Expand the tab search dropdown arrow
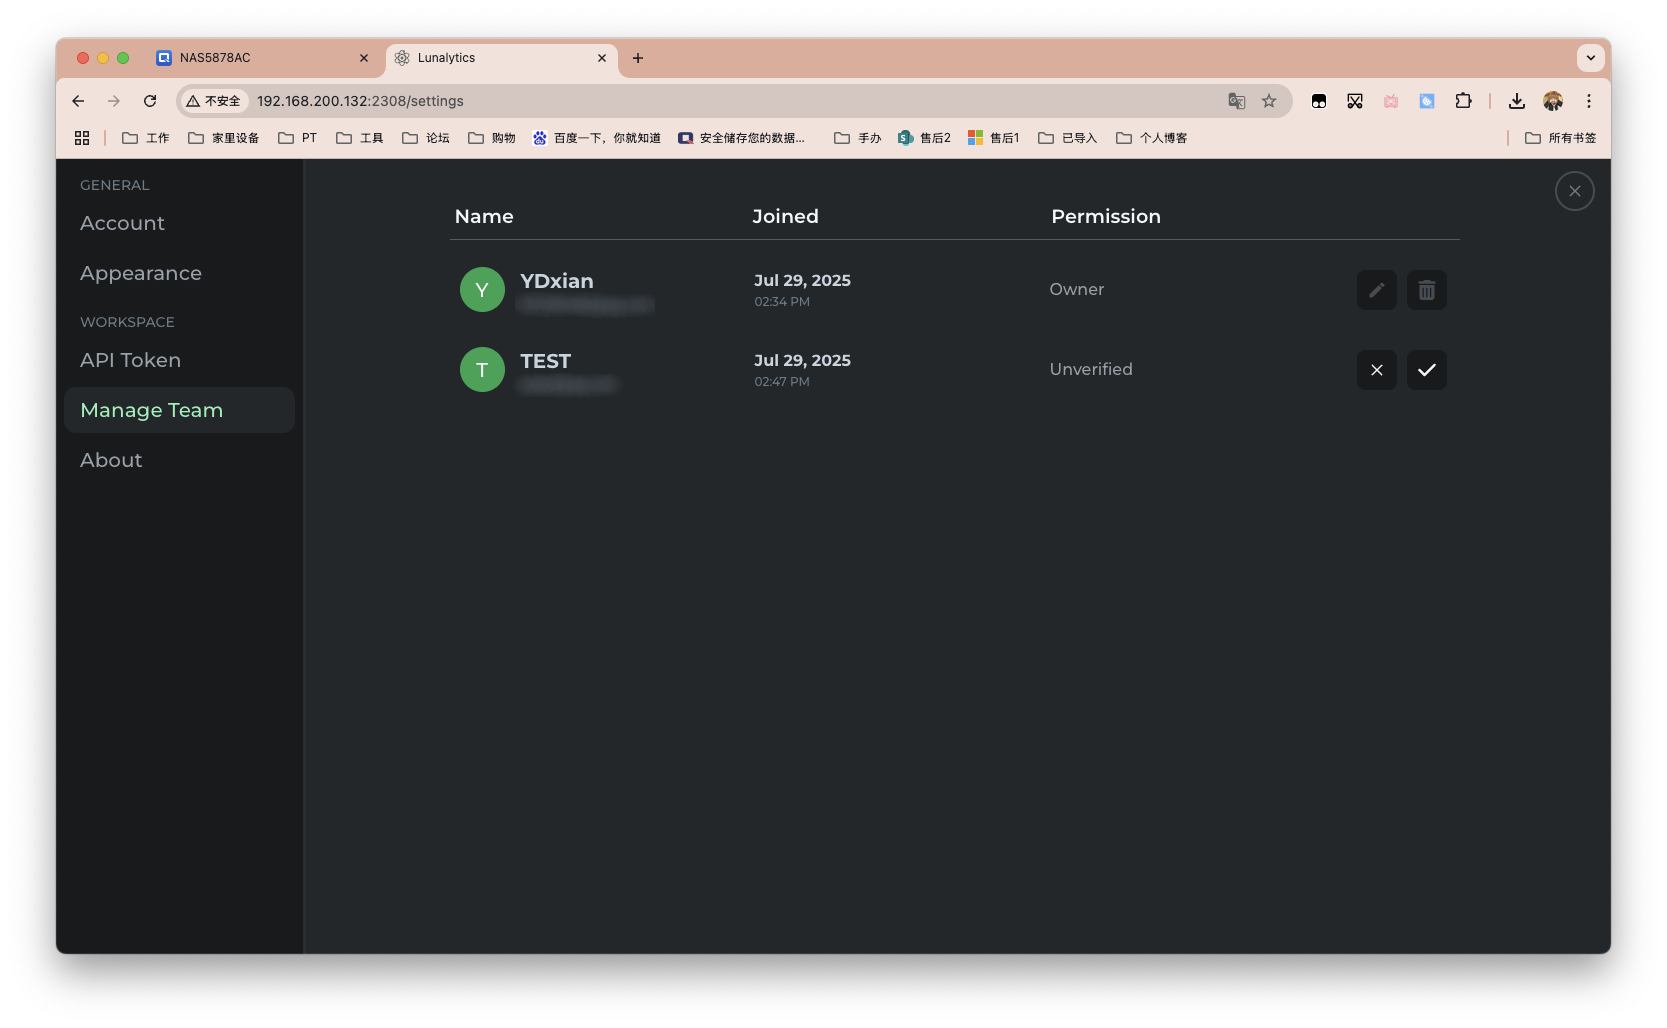1667x1028 pixels. pos(1590,58)
